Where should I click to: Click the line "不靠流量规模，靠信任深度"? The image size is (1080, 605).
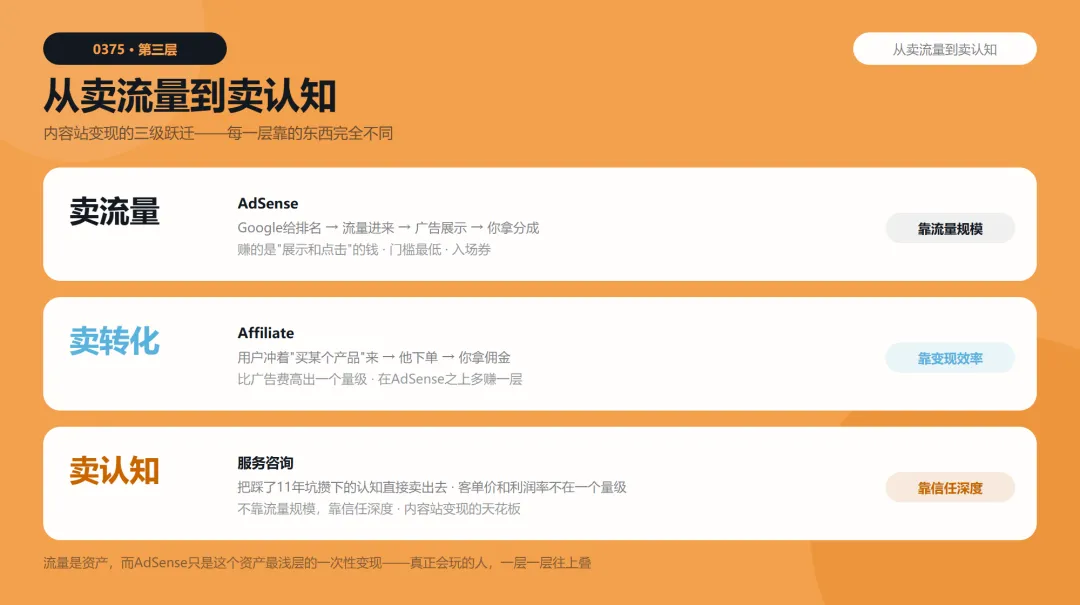coord(379,509)
